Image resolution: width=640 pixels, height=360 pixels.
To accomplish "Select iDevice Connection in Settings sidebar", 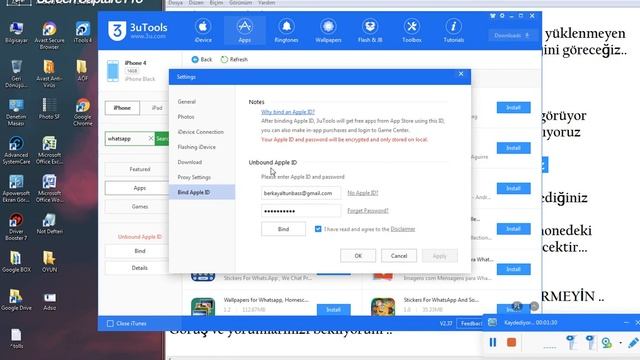I will pyautogui.click(x=200, y=132).
